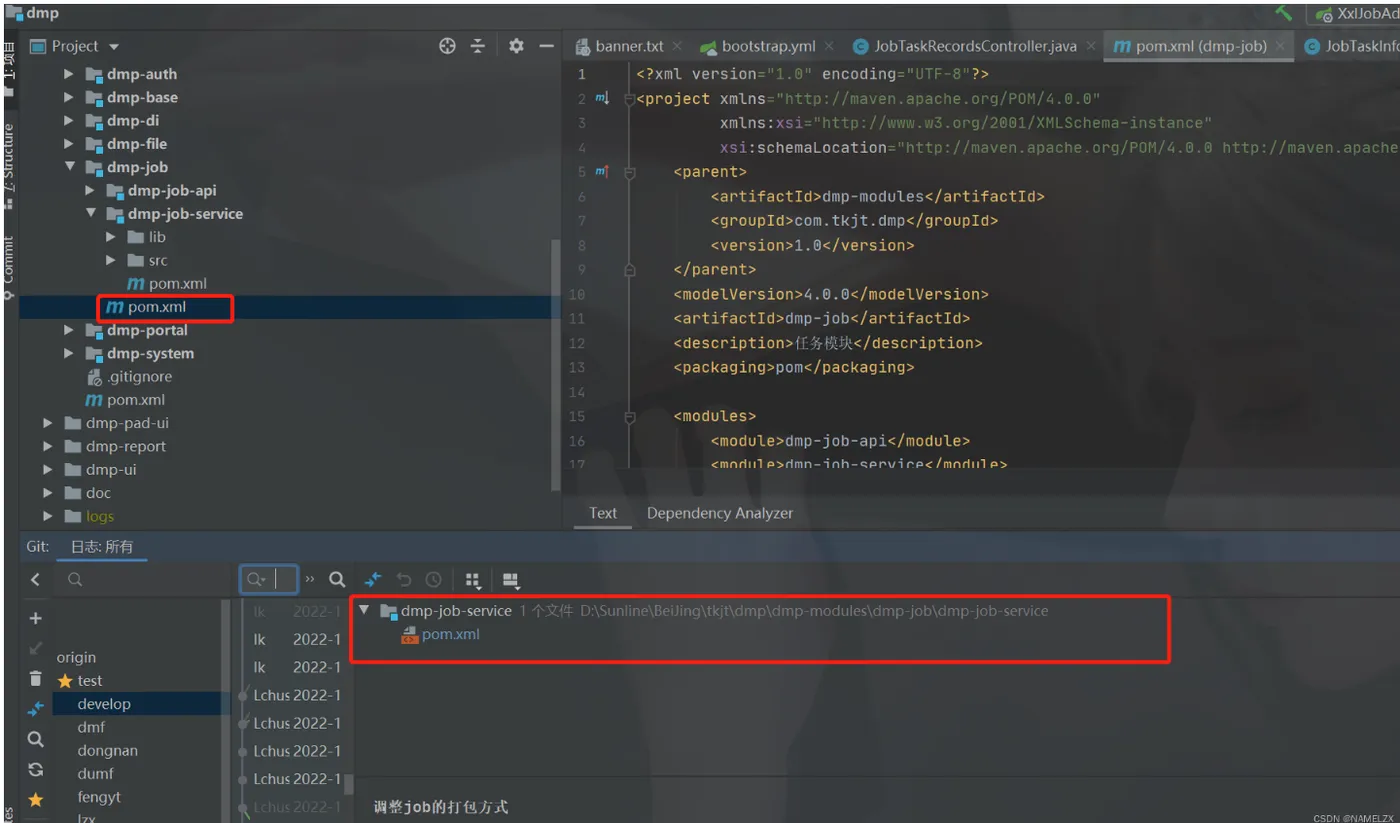Click the locate (Select Opened File) crosshair icon

click(x=447, y=46)
